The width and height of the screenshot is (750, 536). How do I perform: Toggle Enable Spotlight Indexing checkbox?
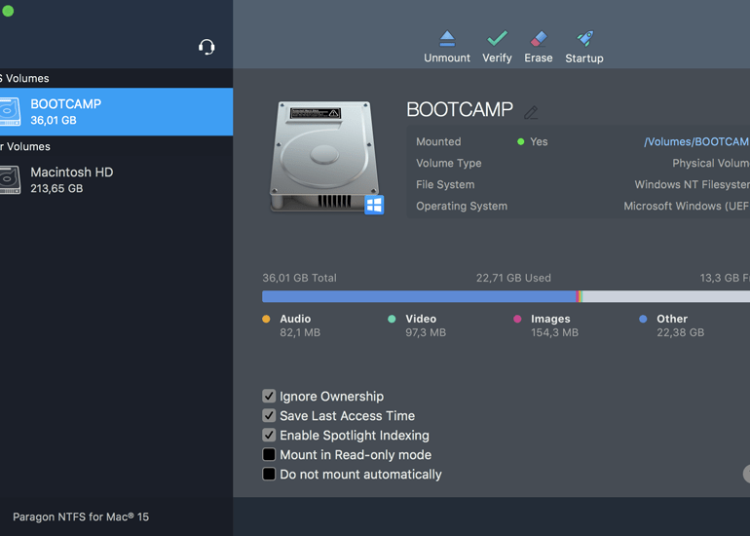point(269,435)
